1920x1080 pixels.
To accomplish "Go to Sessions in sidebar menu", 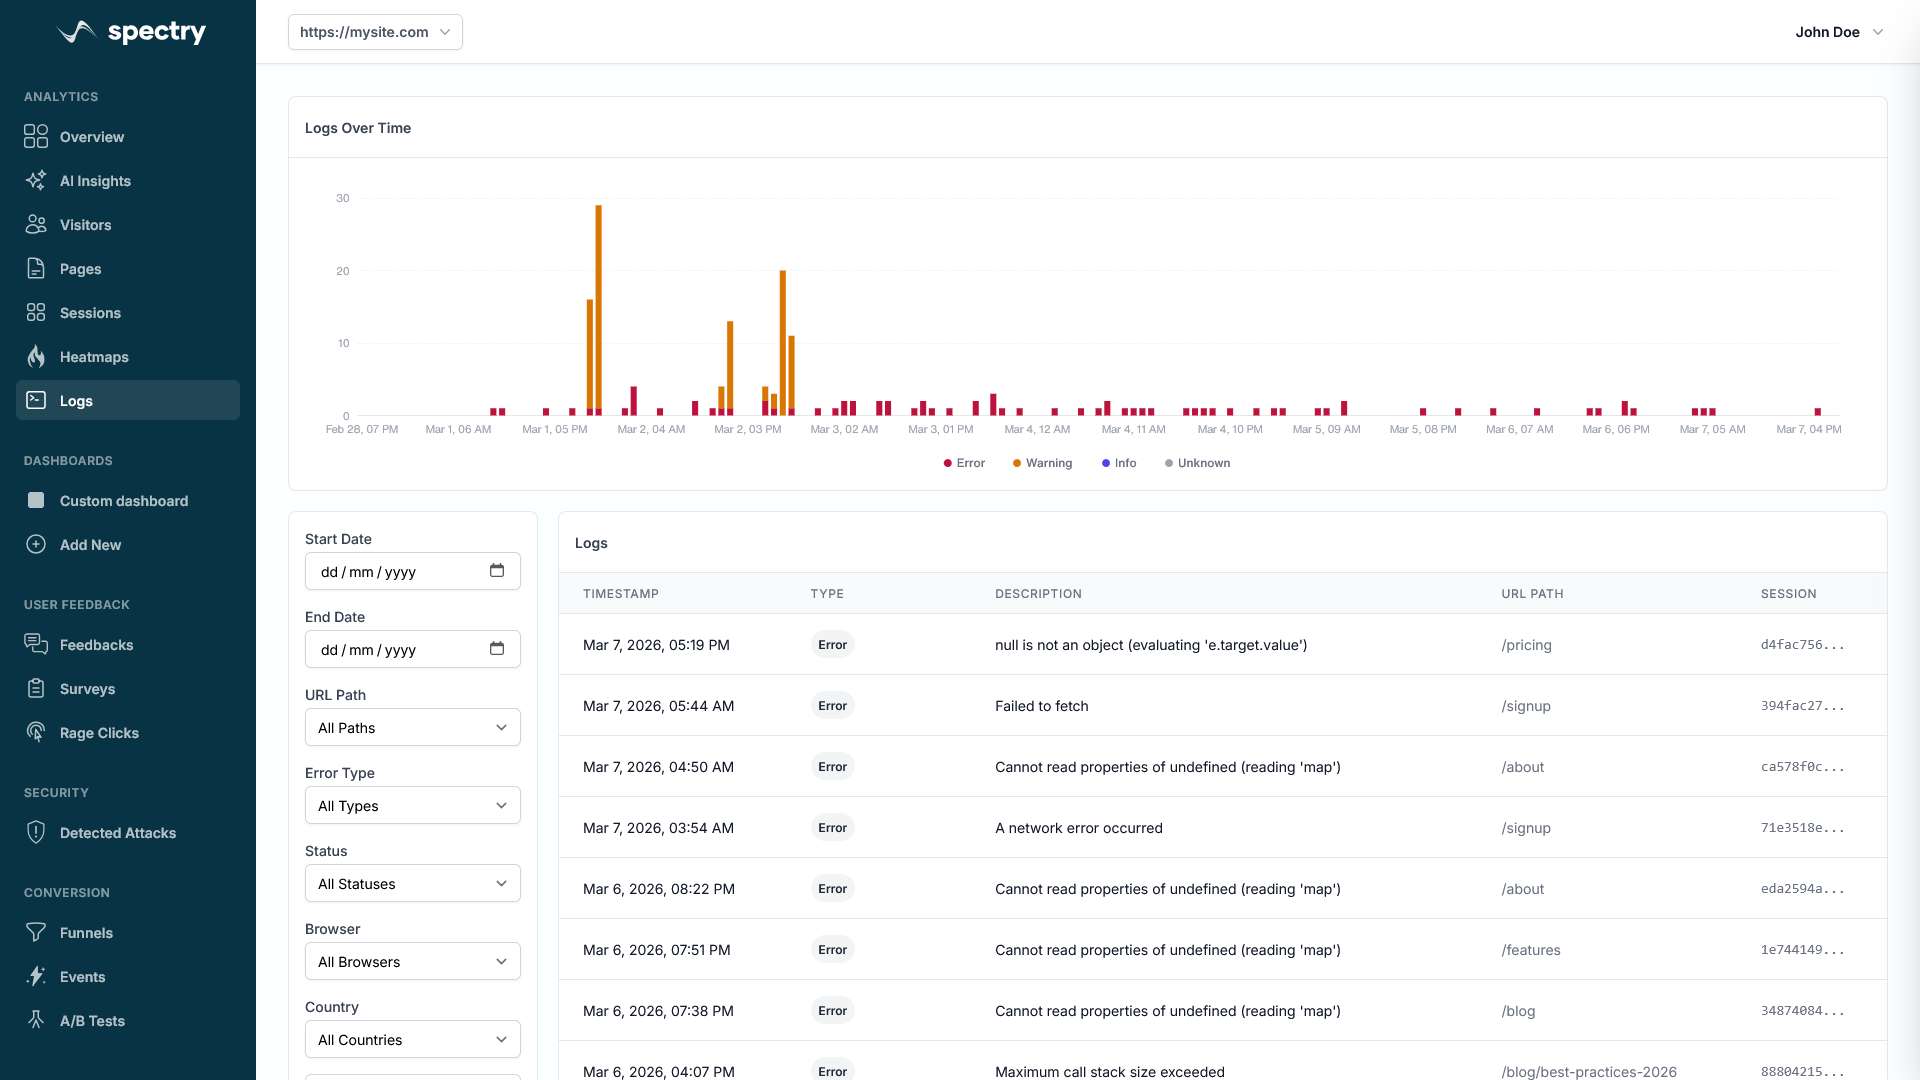I will (90, 313).
